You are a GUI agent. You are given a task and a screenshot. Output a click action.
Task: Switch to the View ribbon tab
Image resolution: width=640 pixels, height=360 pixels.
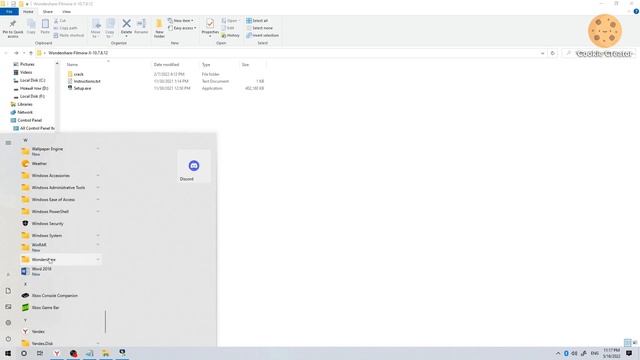pyautogui.click(x=67, y=11)
